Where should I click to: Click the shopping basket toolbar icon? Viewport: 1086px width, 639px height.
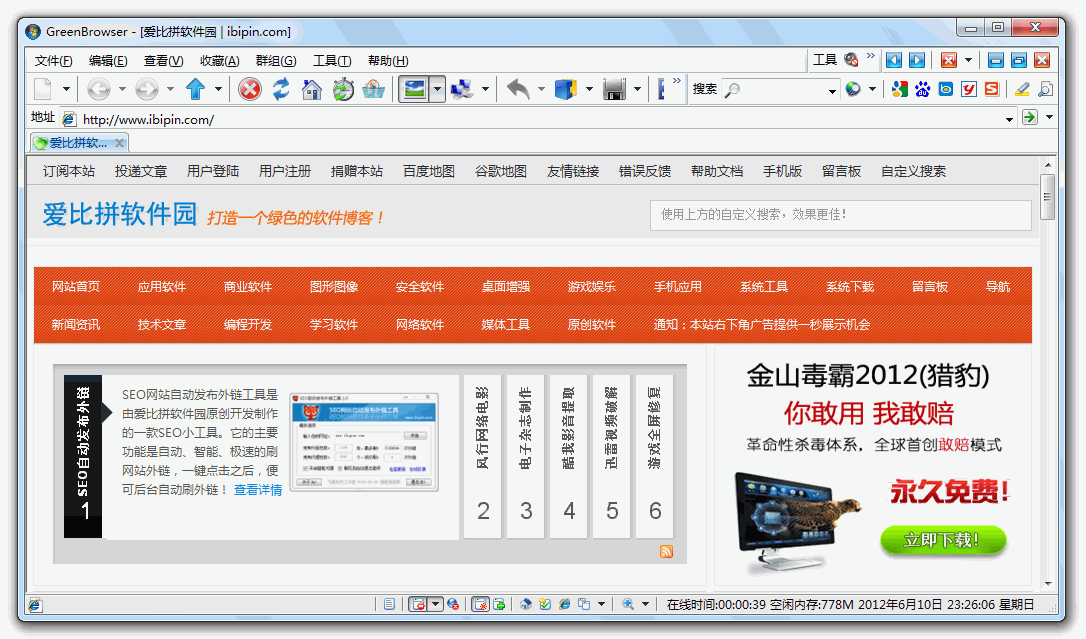click(x=374, y=89)
